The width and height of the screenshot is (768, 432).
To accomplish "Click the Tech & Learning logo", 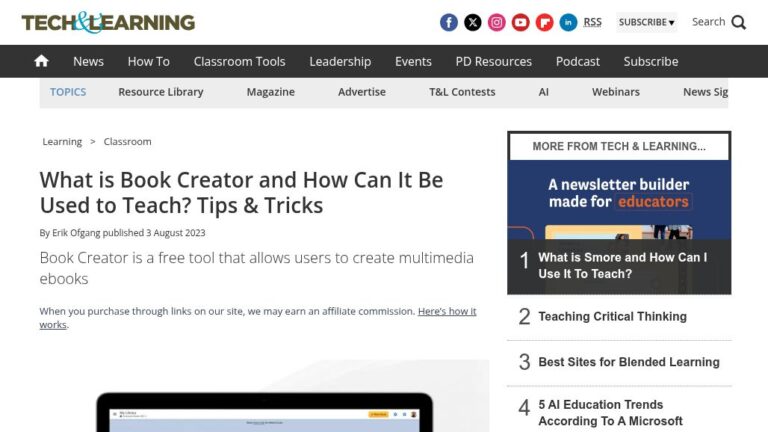I will tap(108, 23).
